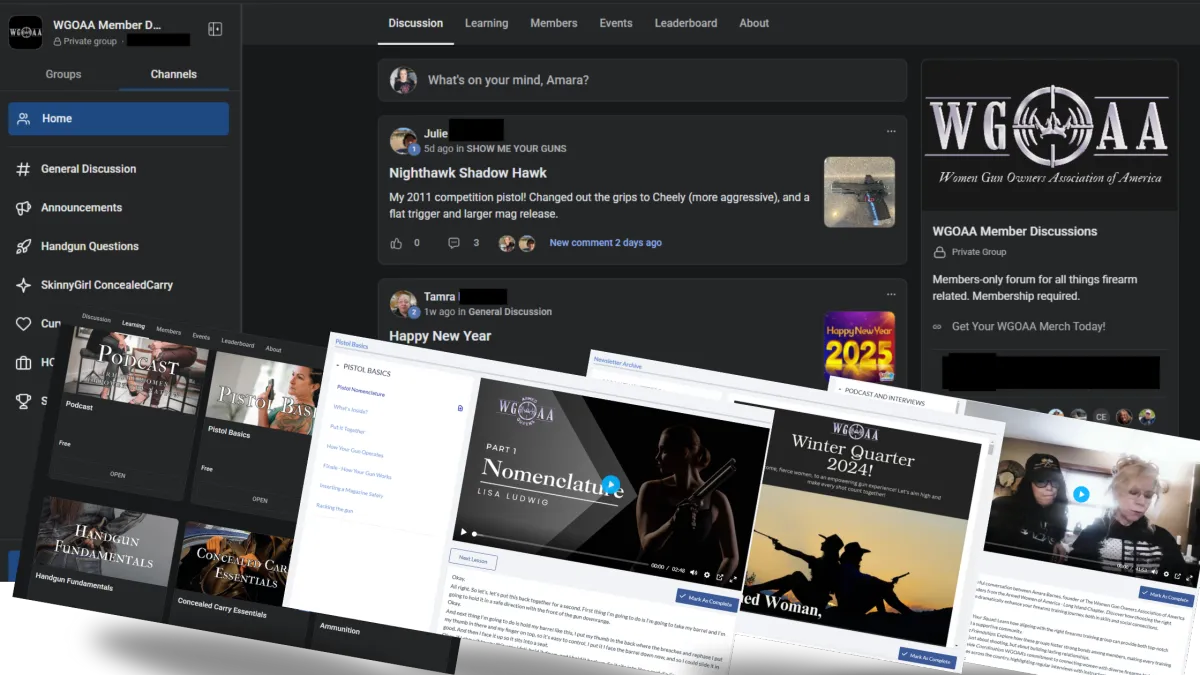
Task: Open the Events tab
Action: [615, 23]
